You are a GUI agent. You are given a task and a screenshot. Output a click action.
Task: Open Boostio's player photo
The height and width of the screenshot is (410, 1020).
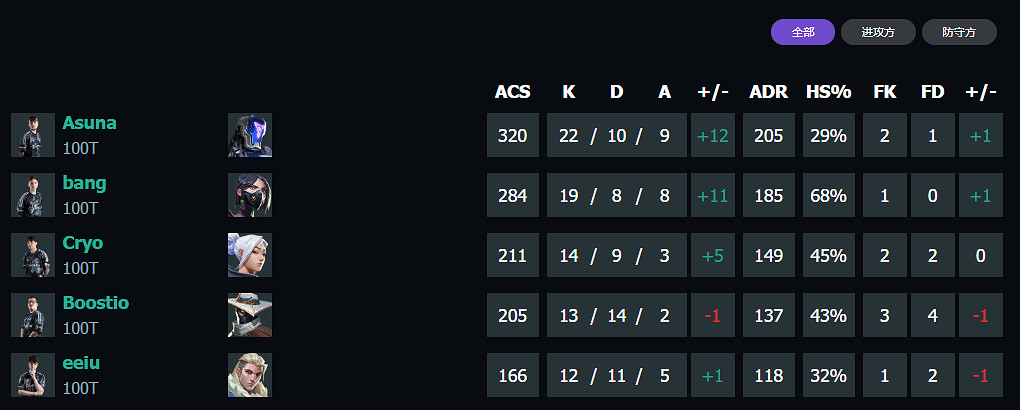tap(33, 315)
